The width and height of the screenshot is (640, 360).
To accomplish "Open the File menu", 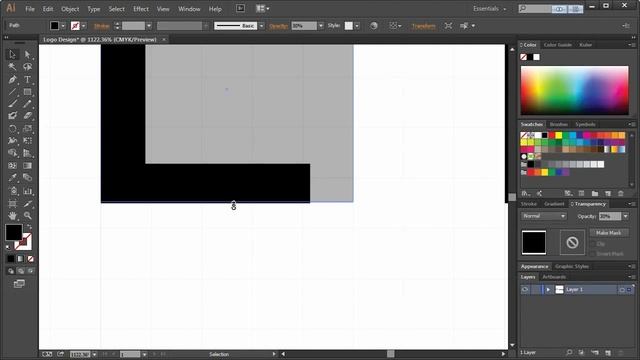I will (x=30, y=9).
